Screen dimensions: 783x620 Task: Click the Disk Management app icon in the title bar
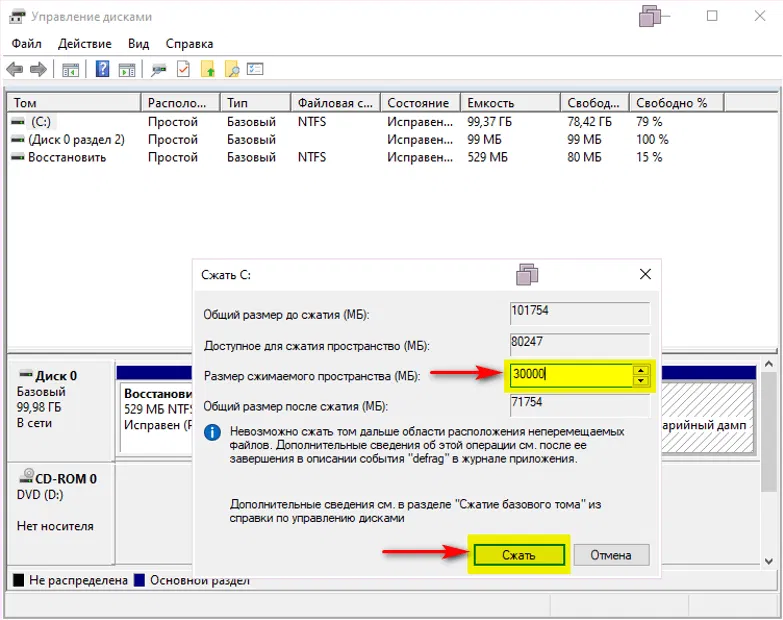pyautogui.click(x=17, y=17)
